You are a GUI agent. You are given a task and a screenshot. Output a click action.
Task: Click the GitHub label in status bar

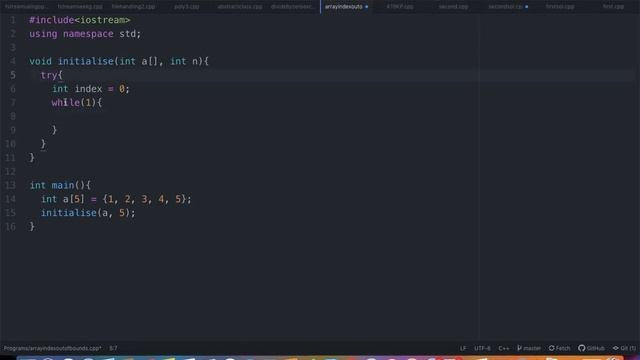[x=596, y=348]
